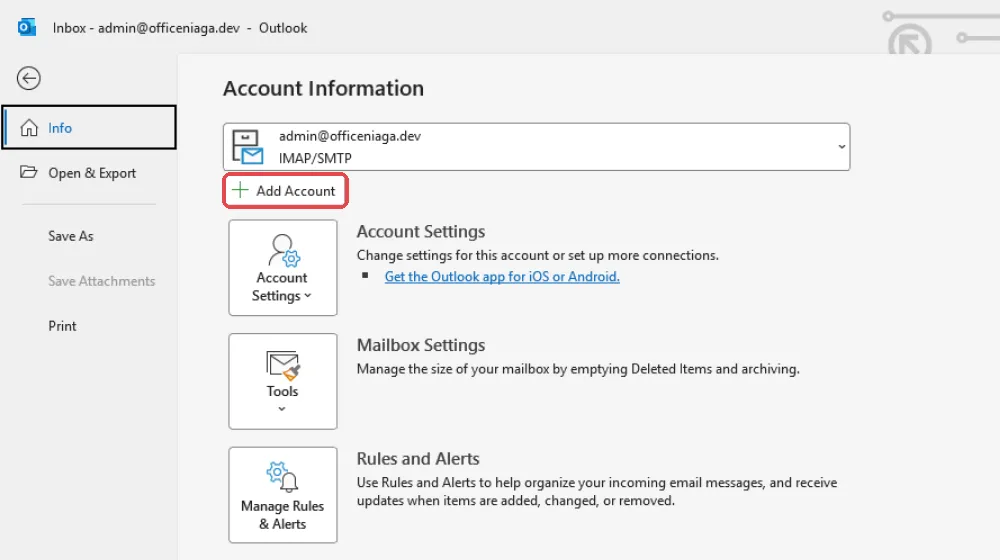Open the Print page
1000x560 pixels.
[62, 326]
